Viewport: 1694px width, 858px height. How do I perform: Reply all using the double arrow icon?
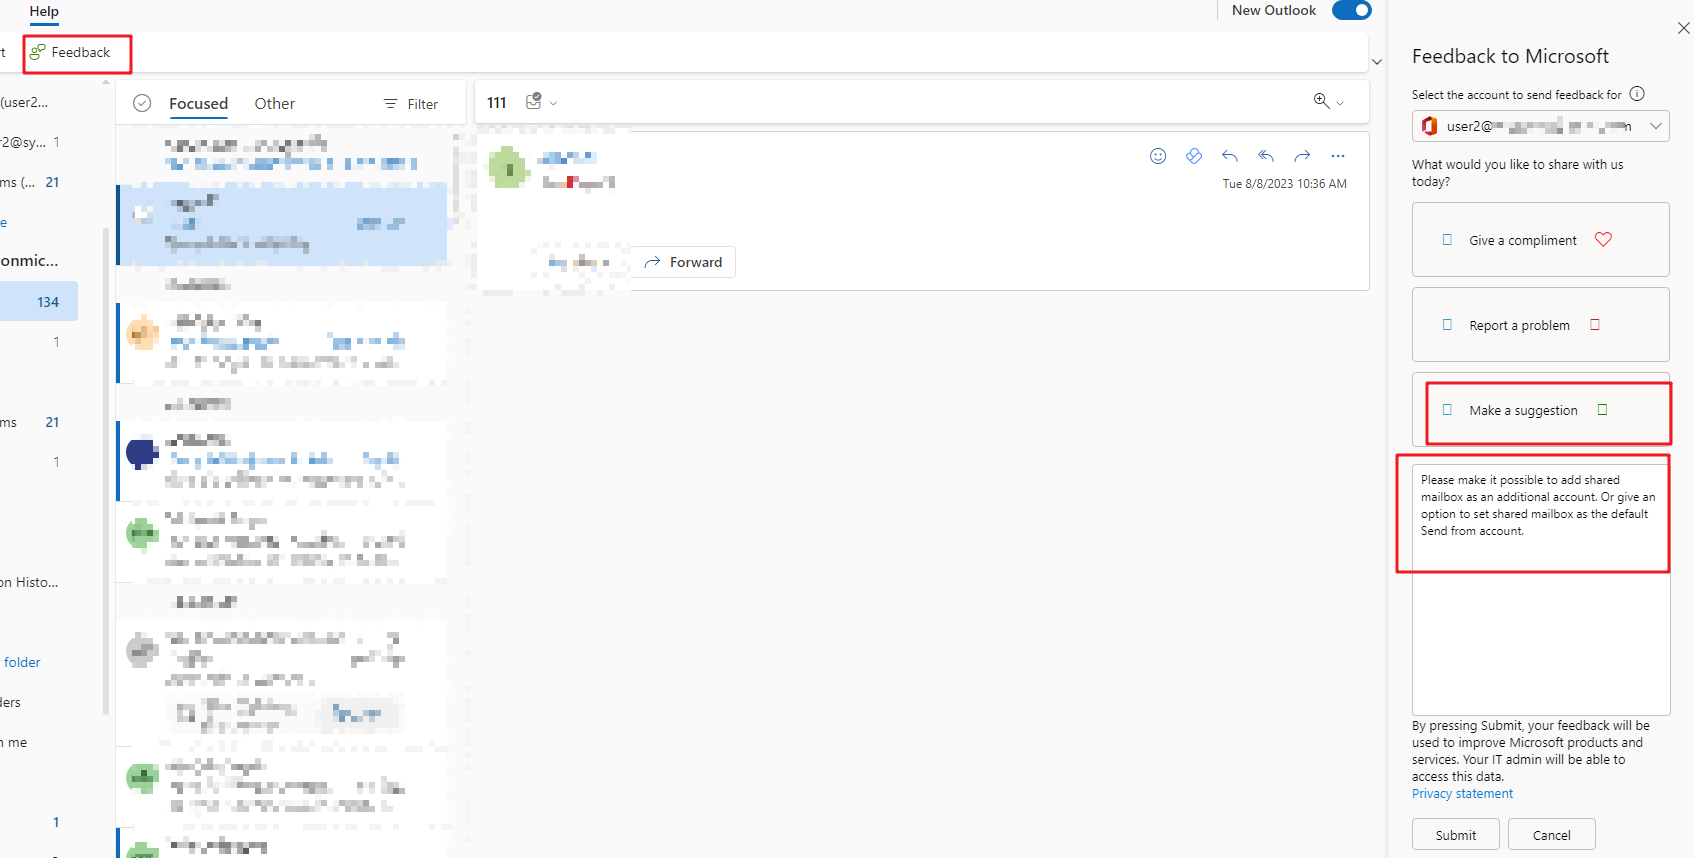coord(1266,155)
